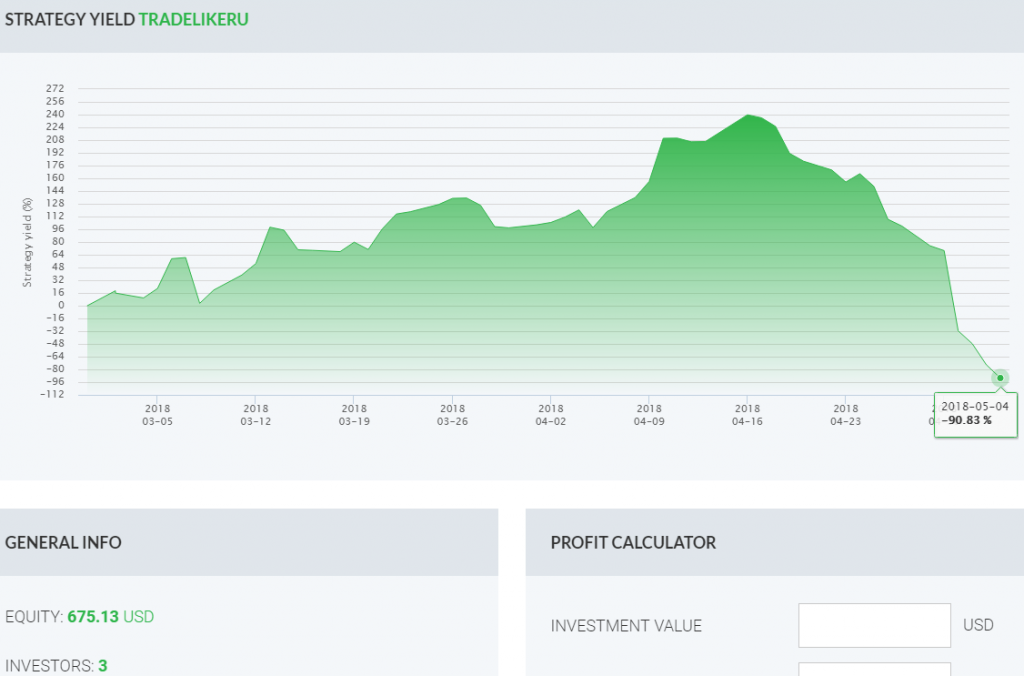Click the 2018 03-12 x-axis date label
This screenshot has width=1024, height=676.
click(x=255, y=415)
